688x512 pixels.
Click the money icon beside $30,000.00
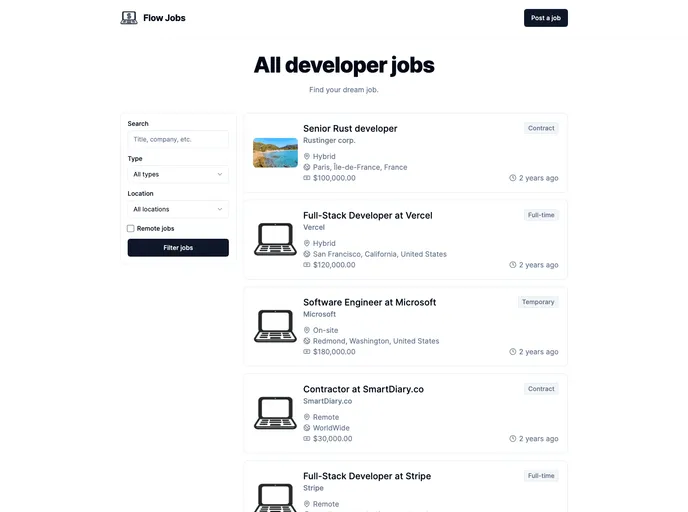(x=307, y=439)
